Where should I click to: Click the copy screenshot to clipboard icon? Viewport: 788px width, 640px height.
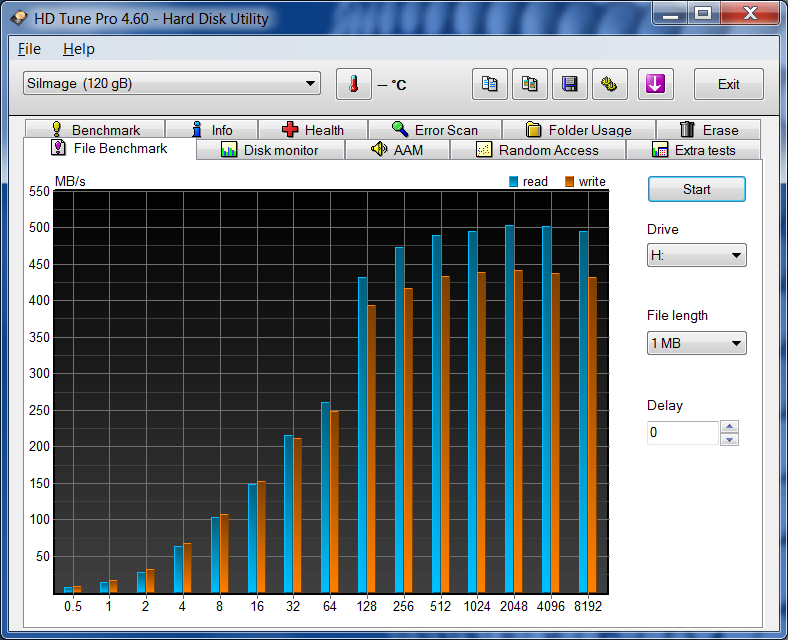coord(530,84)
